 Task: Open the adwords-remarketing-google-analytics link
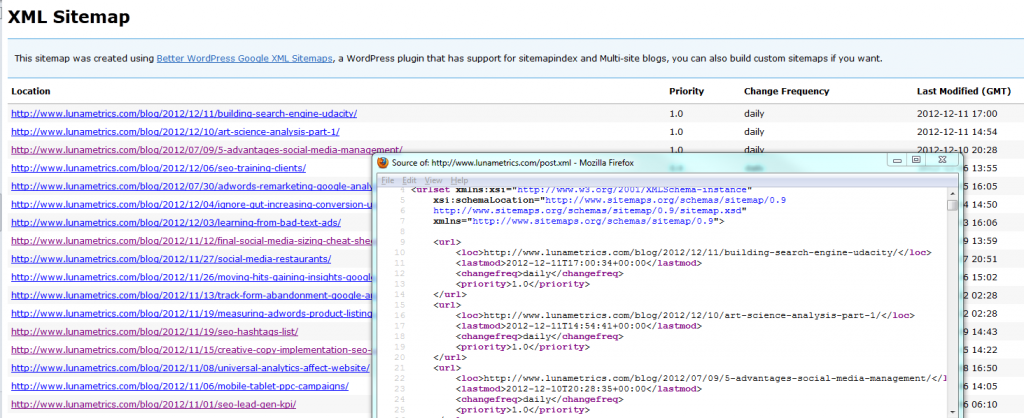[x=192, y=186]
